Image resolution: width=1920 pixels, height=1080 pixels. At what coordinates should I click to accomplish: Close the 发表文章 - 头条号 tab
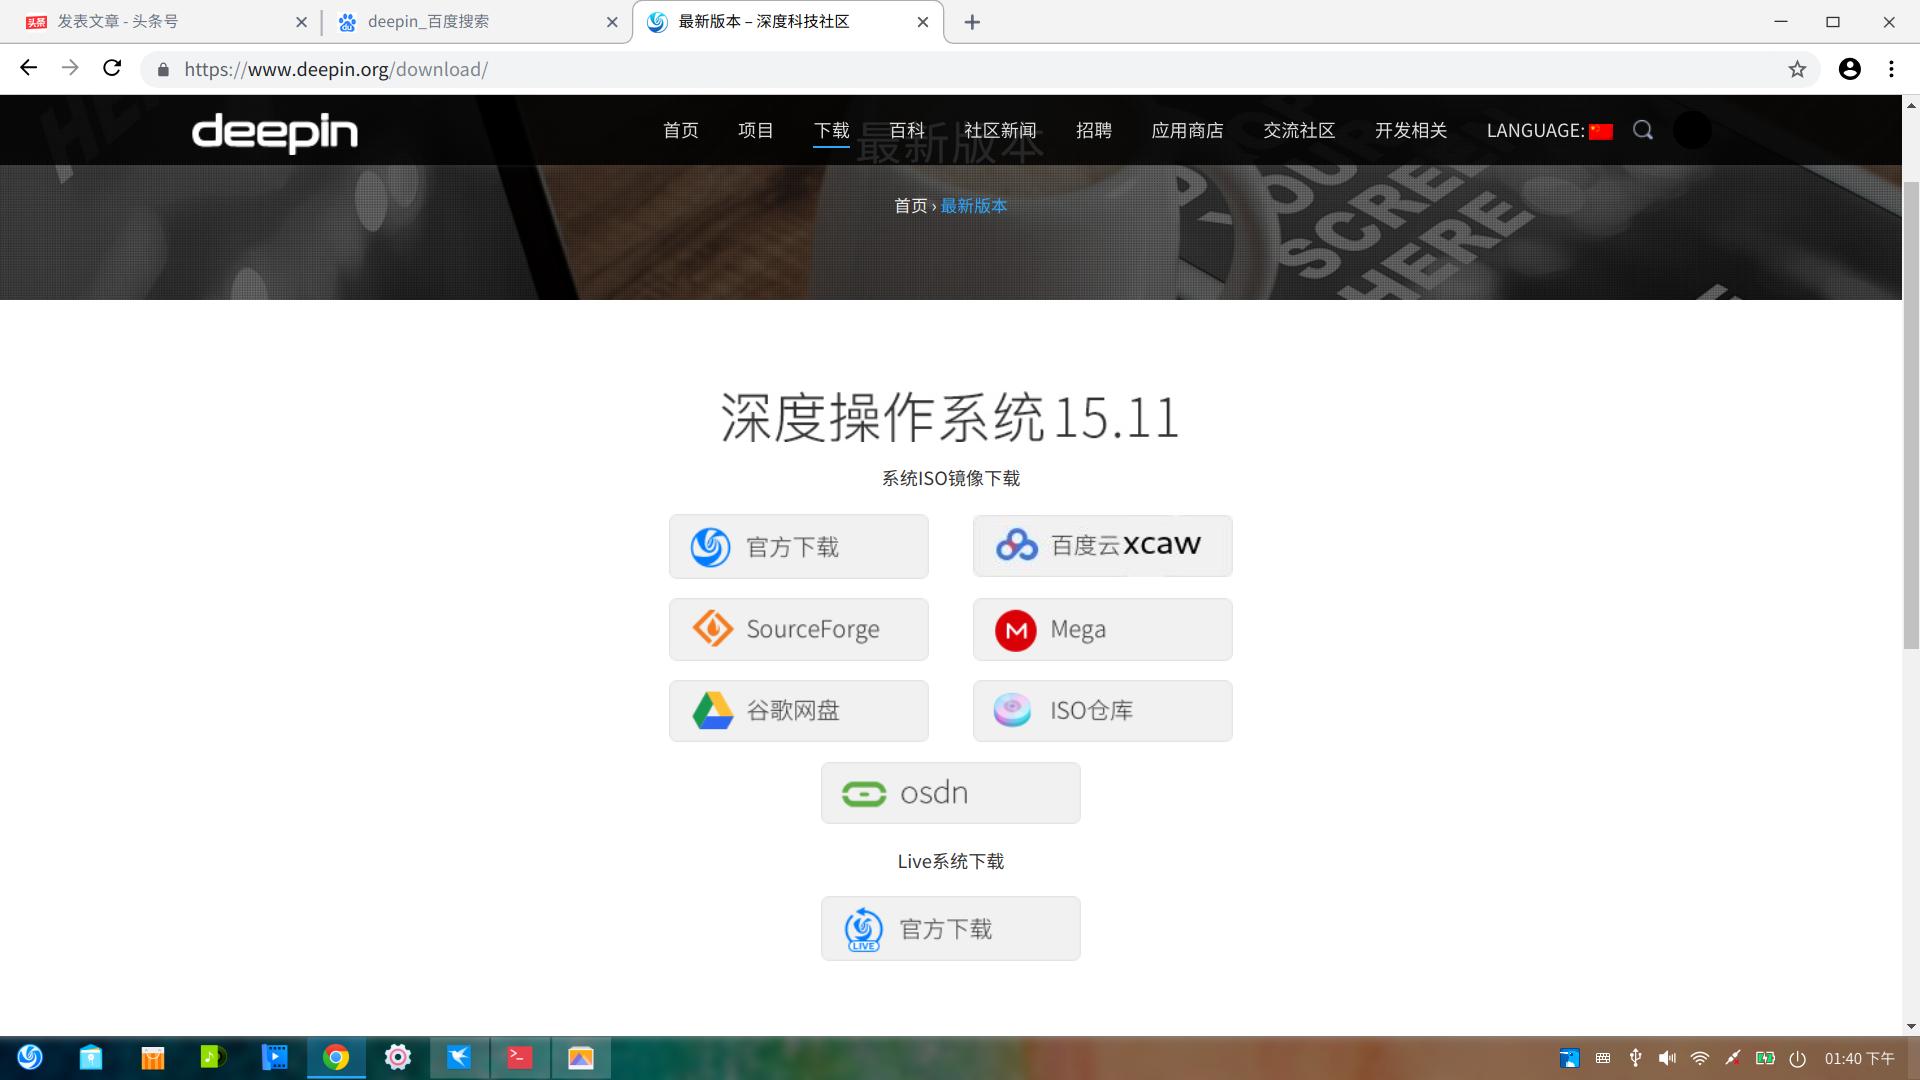pos(301,22)
